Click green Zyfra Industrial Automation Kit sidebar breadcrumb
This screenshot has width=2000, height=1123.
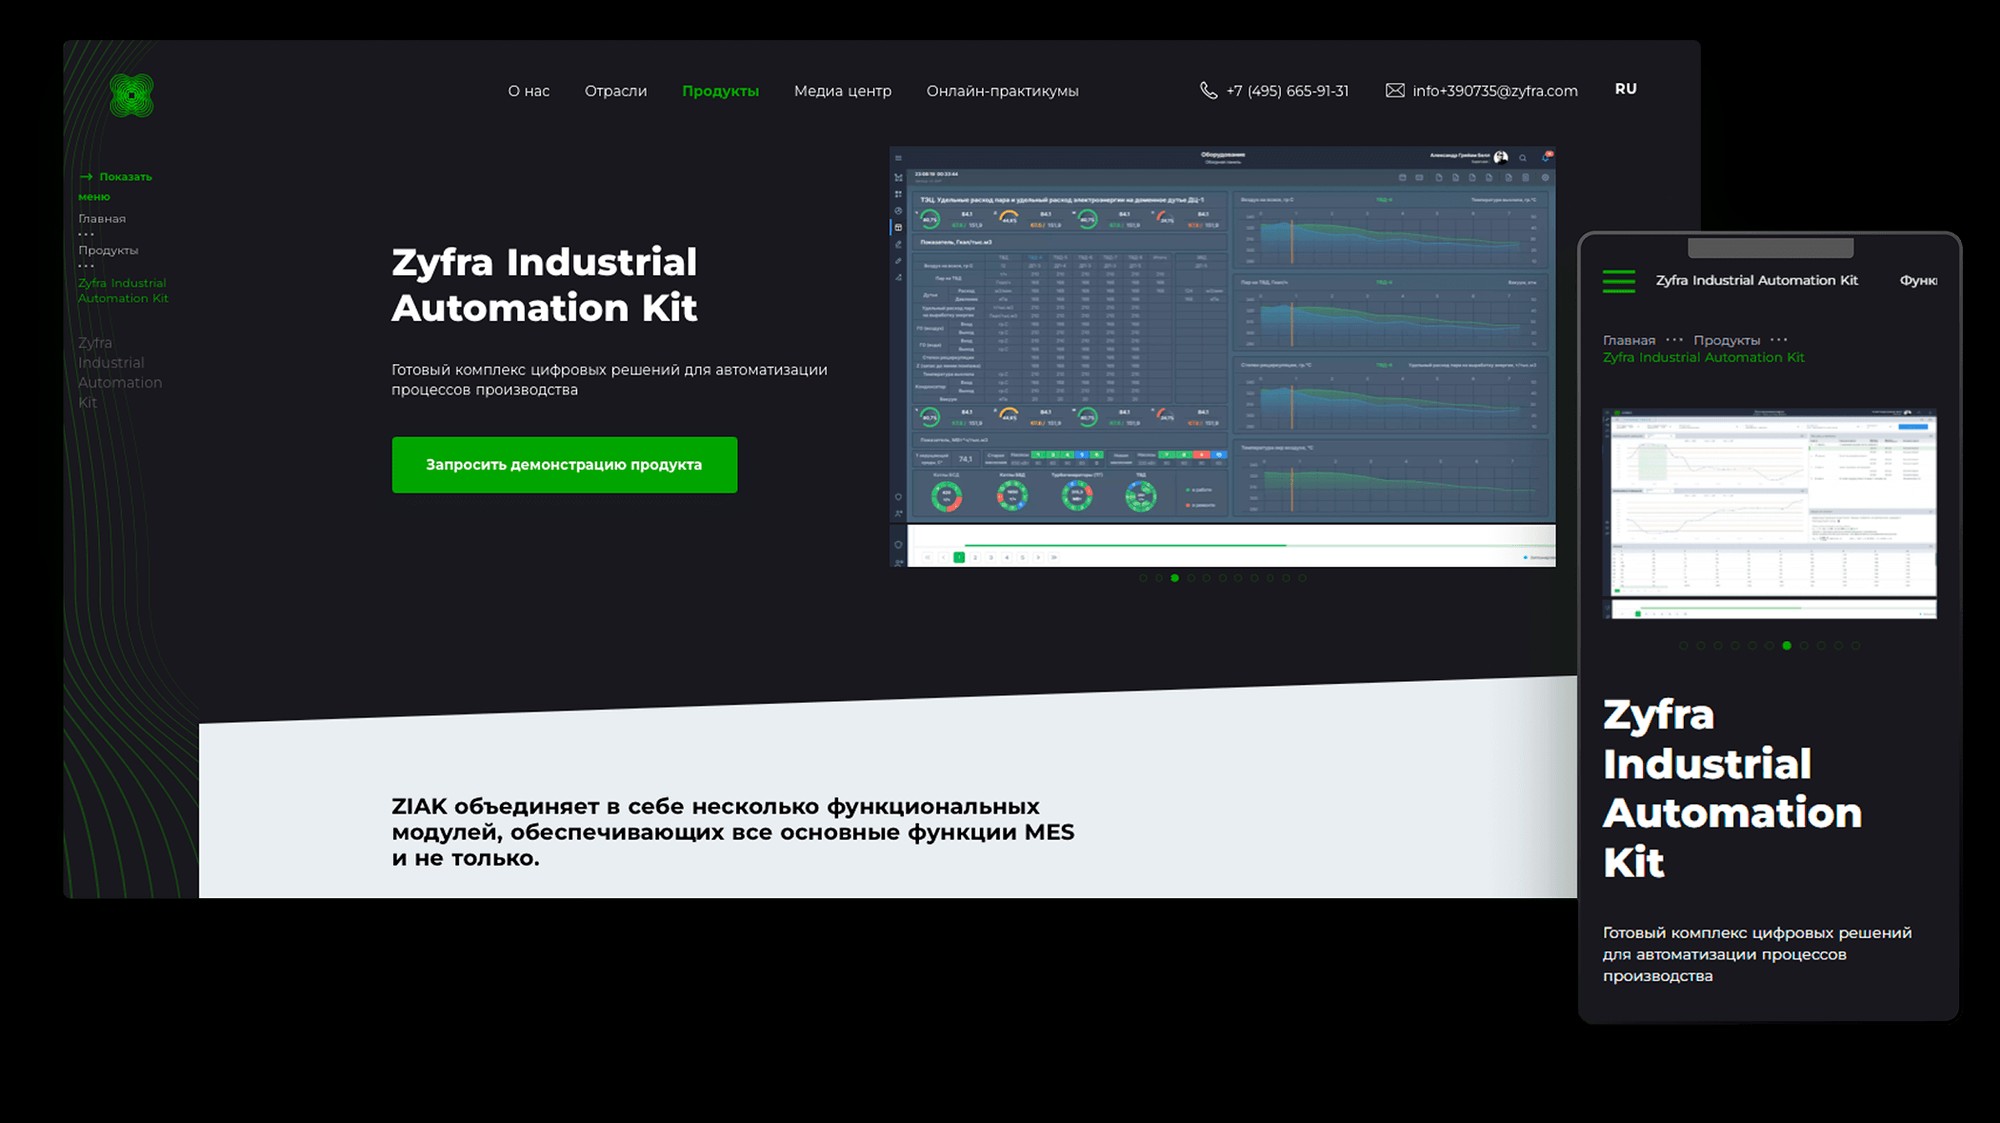pyautogui.click(x=123, y=291)
